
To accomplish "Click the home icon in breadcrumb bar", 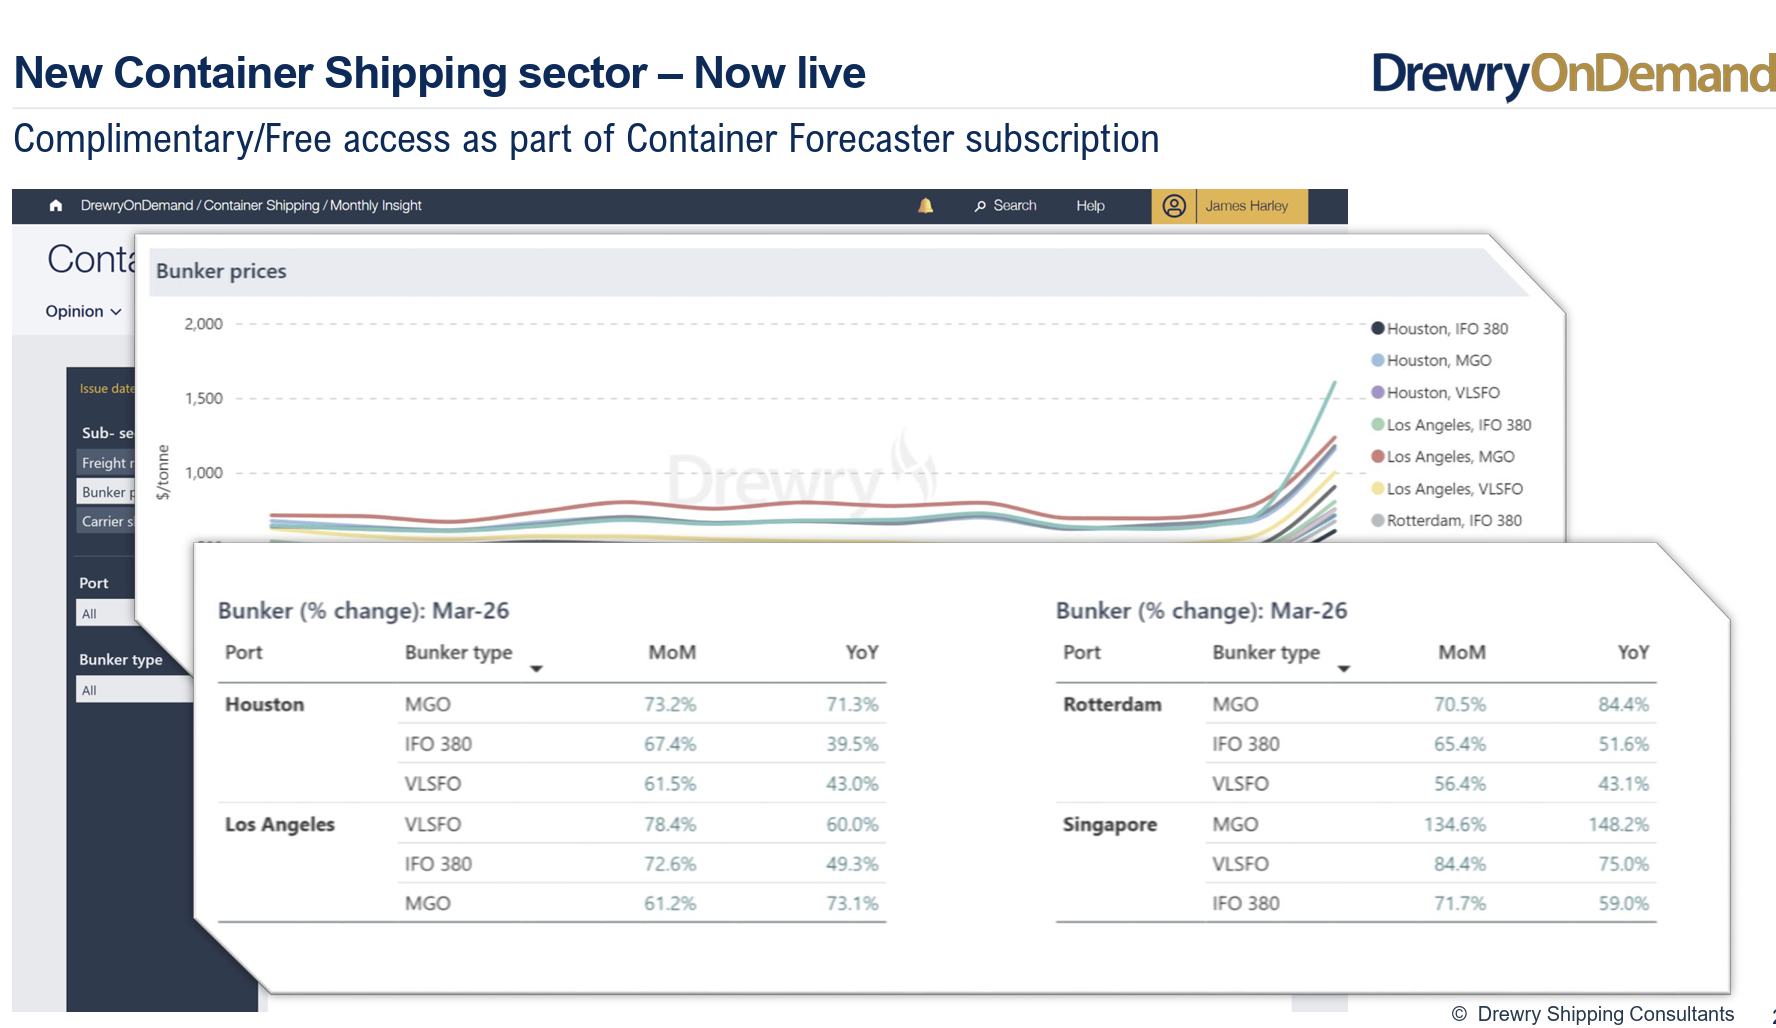I will [x=56, y=206].
